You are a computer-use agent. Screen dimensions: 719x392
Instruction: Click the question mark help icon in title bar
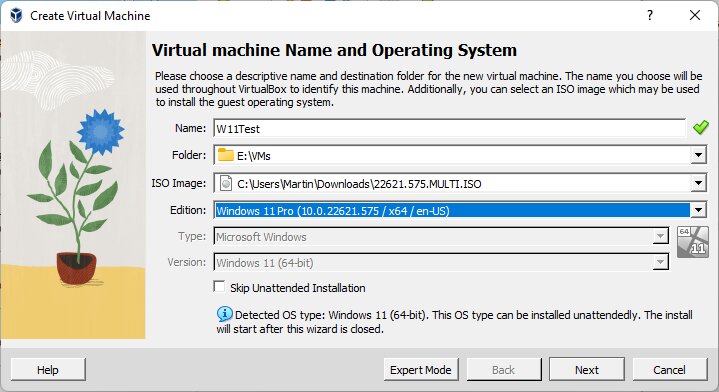coord(650,15)
